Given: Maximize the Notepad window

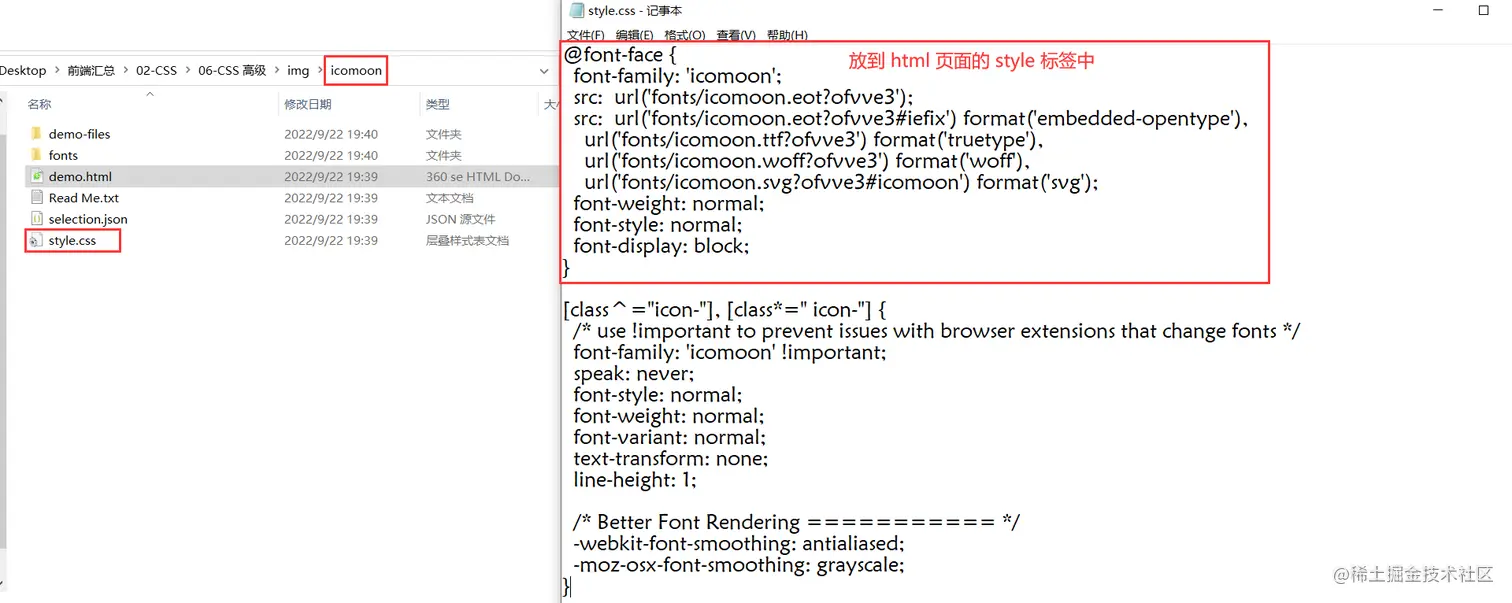Looking at the screenshot, I should (1484, 10).
